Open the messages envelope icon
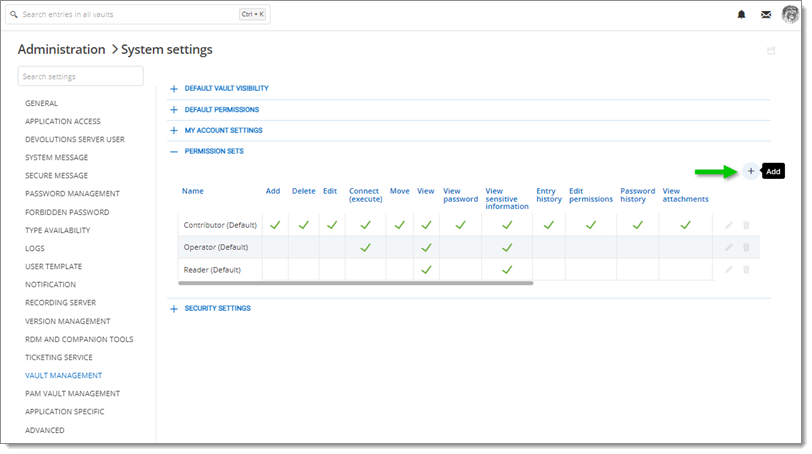This screenshot has height=454, width=812. [766, 14]
